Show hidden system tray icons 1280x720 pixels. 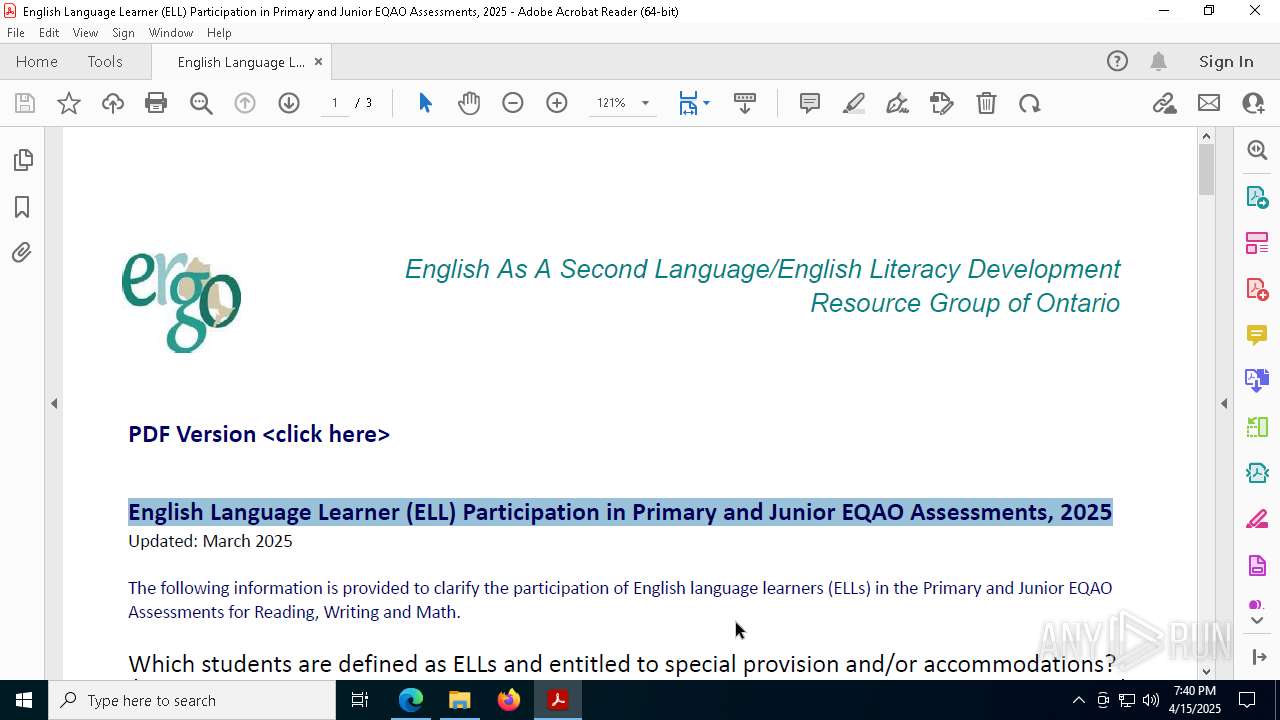coord(1078,700)
